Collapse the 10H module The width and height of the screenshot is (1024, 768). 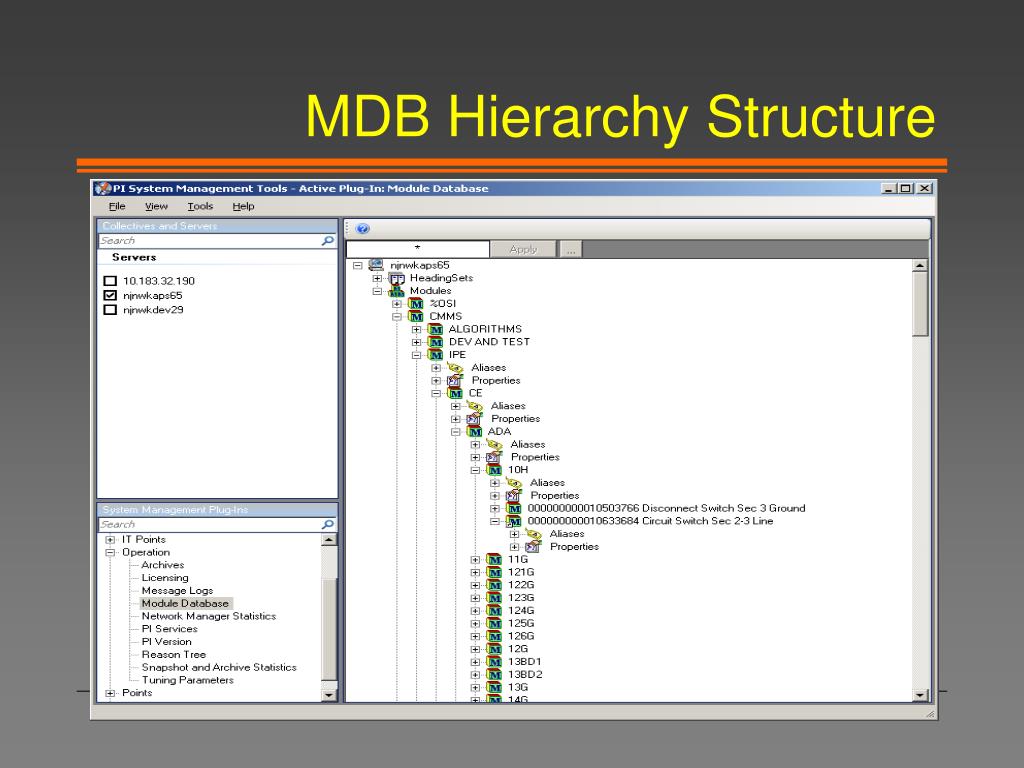[475, 470]
